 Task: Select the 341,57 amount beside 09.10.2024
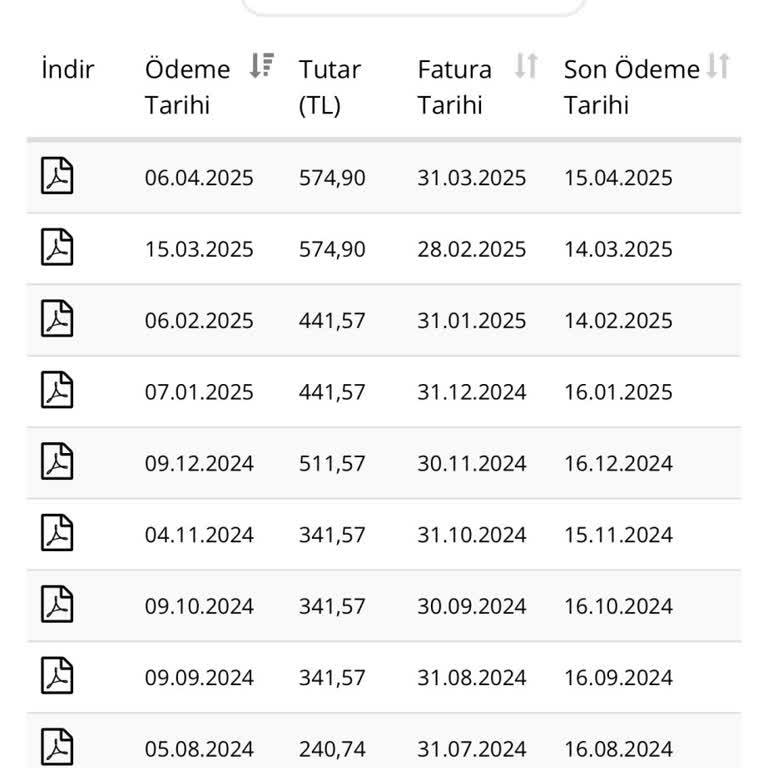[x=332, y=607]
